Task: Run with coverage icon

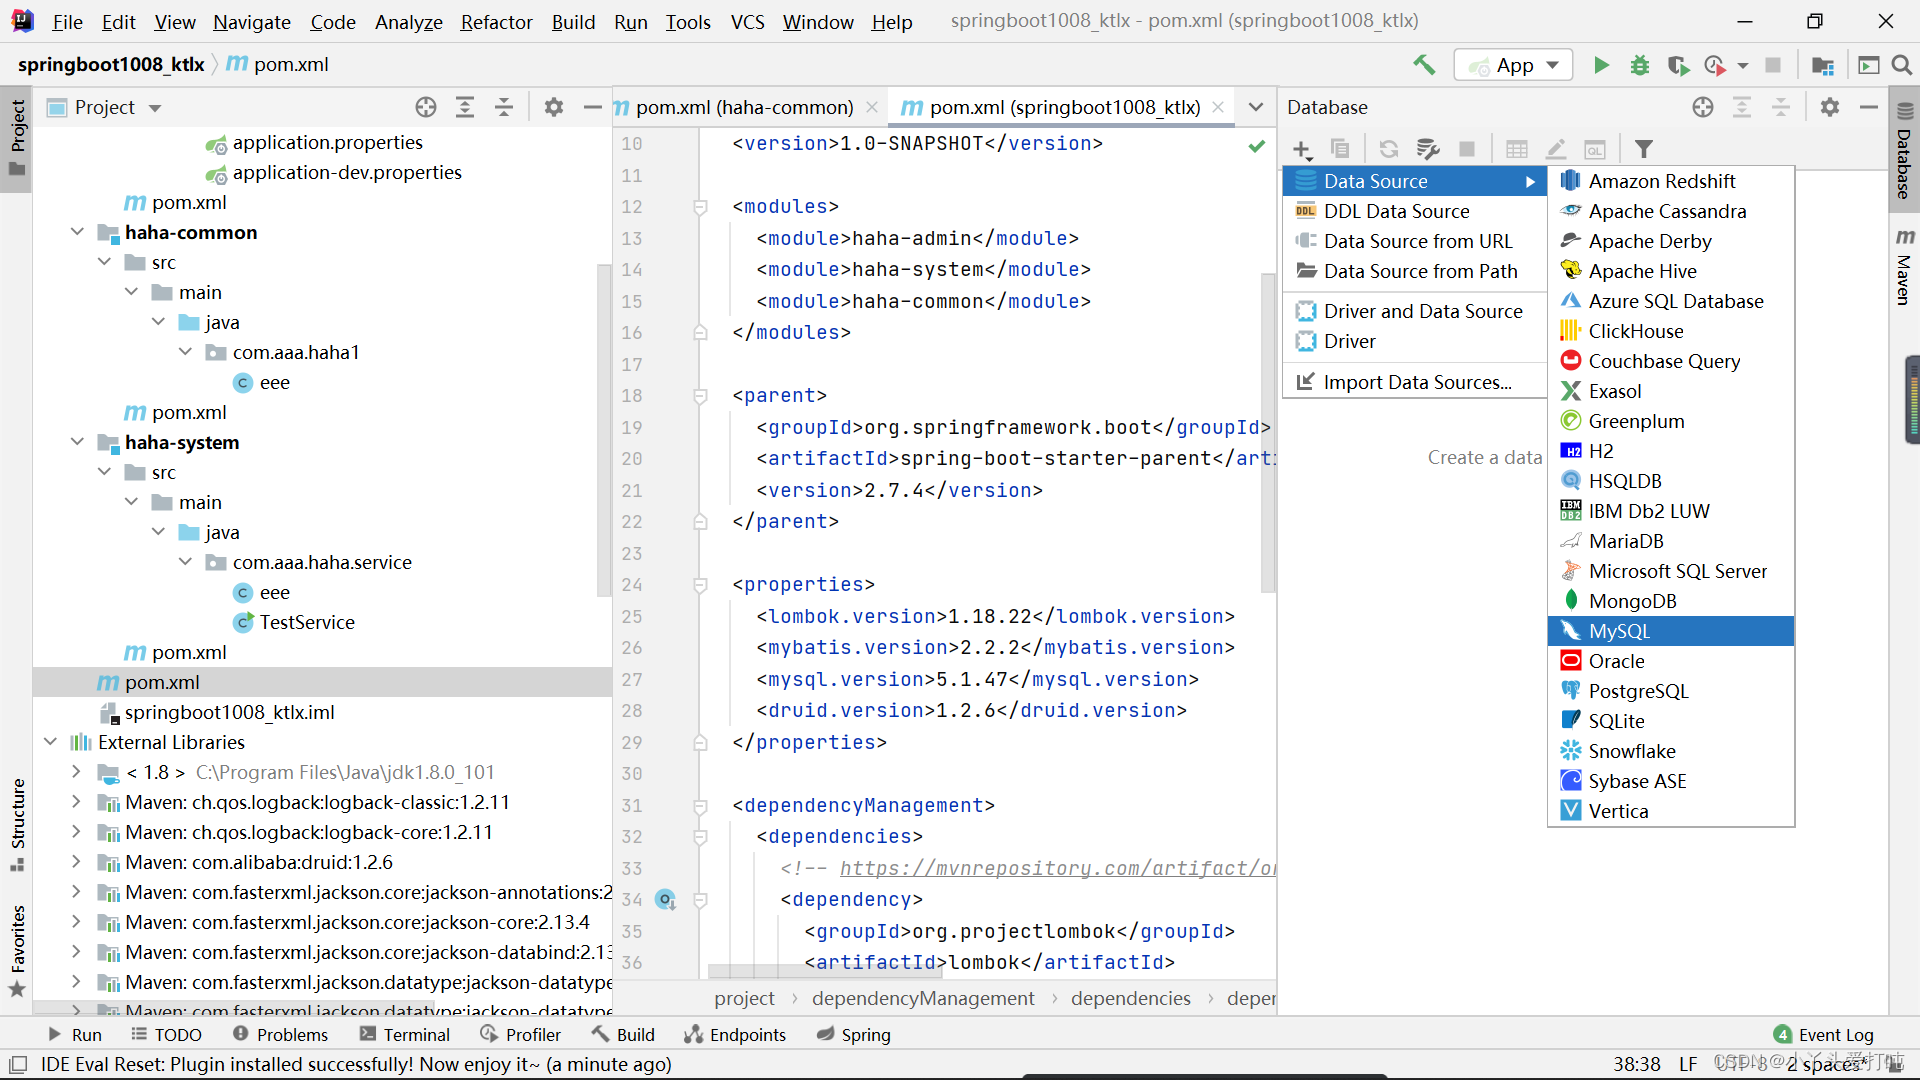Action: click(1678, 65)
